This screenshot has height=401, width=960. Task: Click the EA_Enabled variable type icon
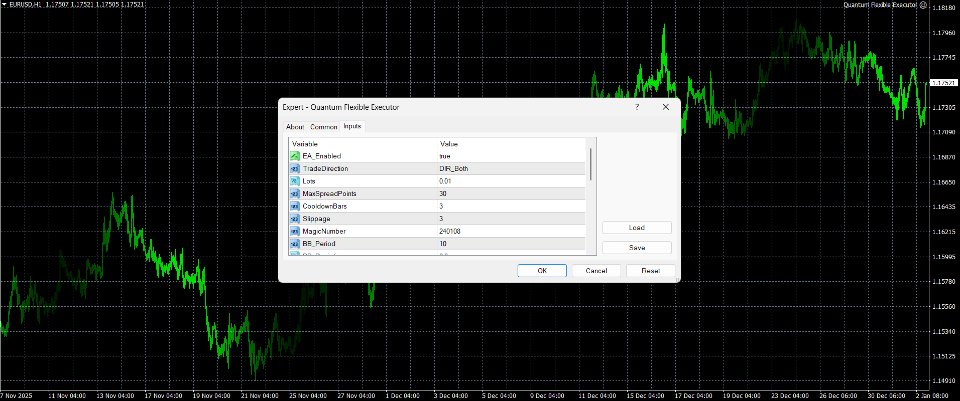point(294,156)
